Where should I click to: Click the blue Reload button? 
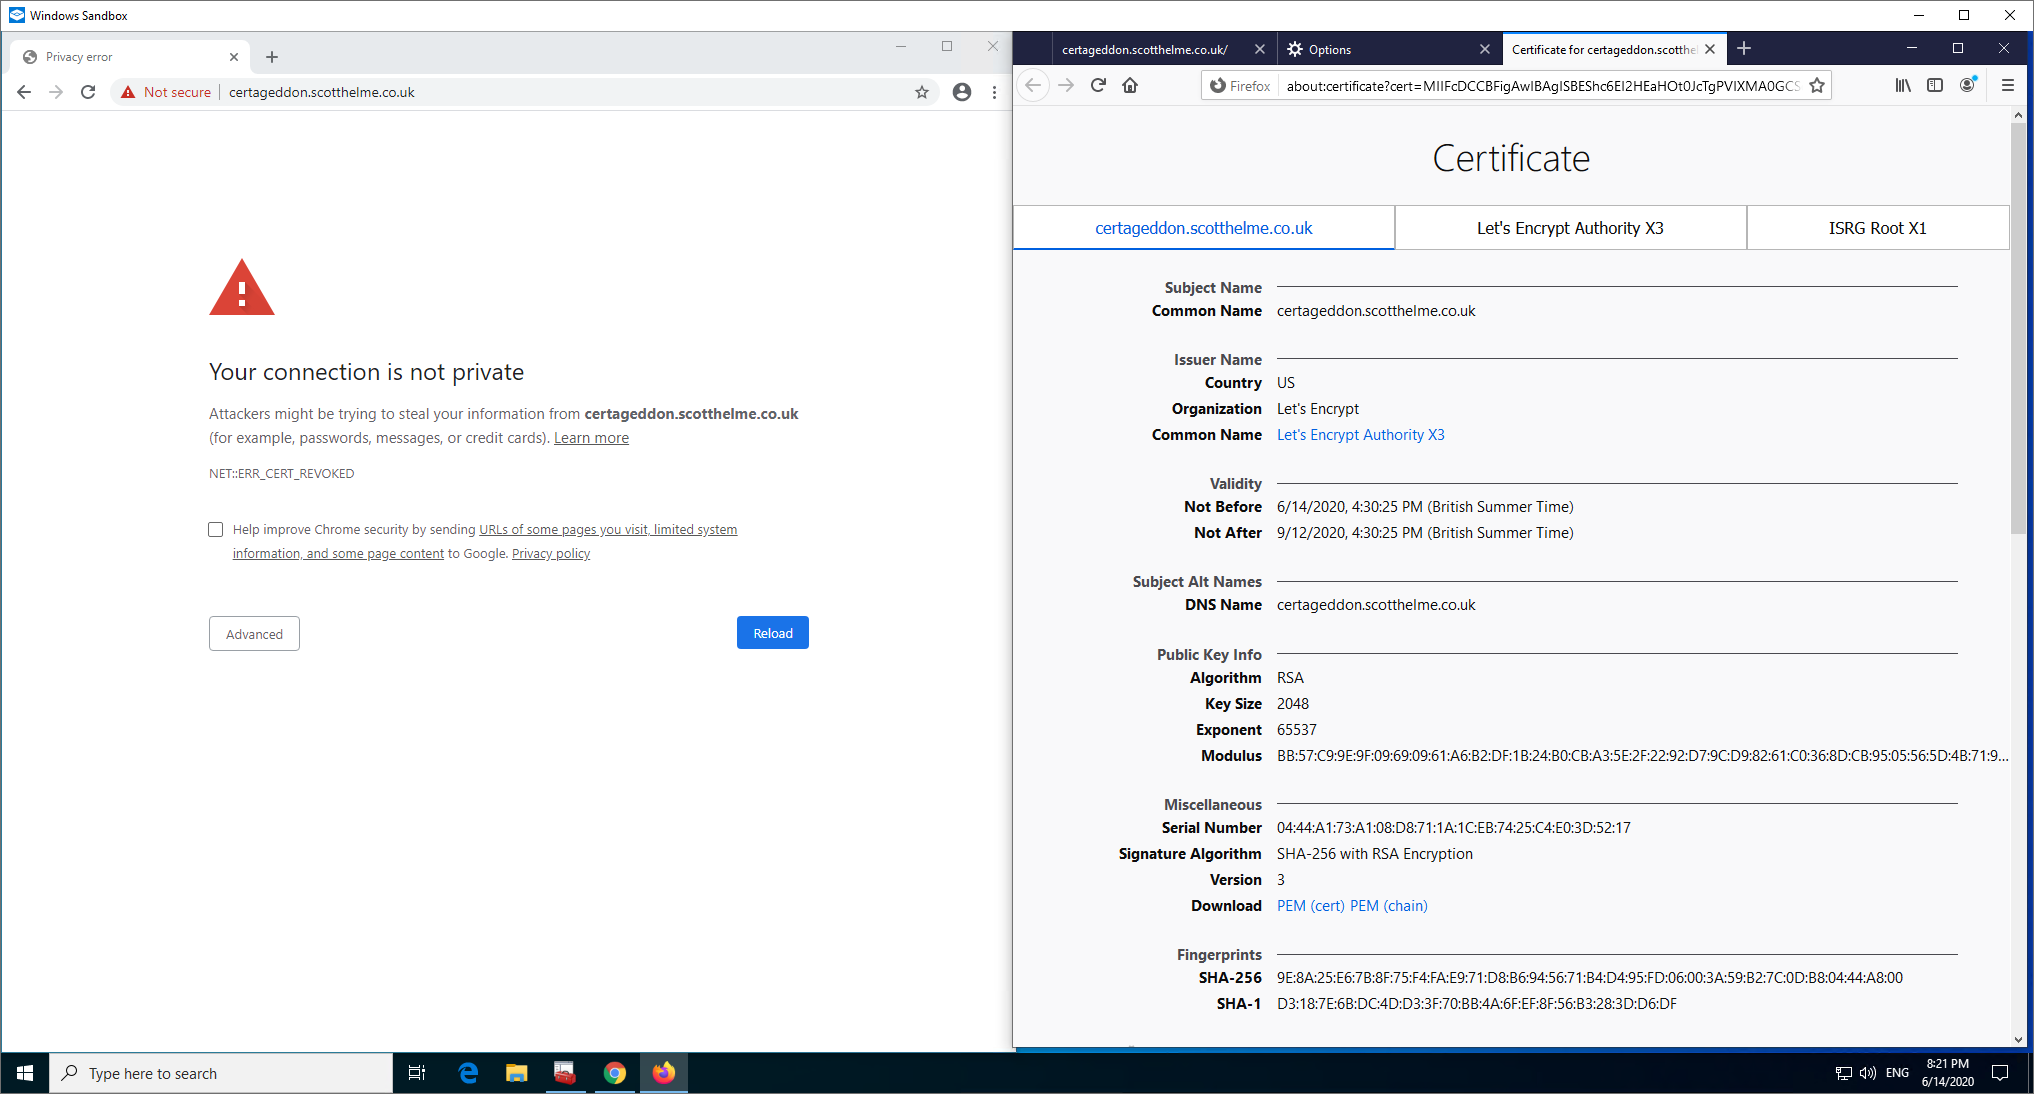tap(772, 633)
